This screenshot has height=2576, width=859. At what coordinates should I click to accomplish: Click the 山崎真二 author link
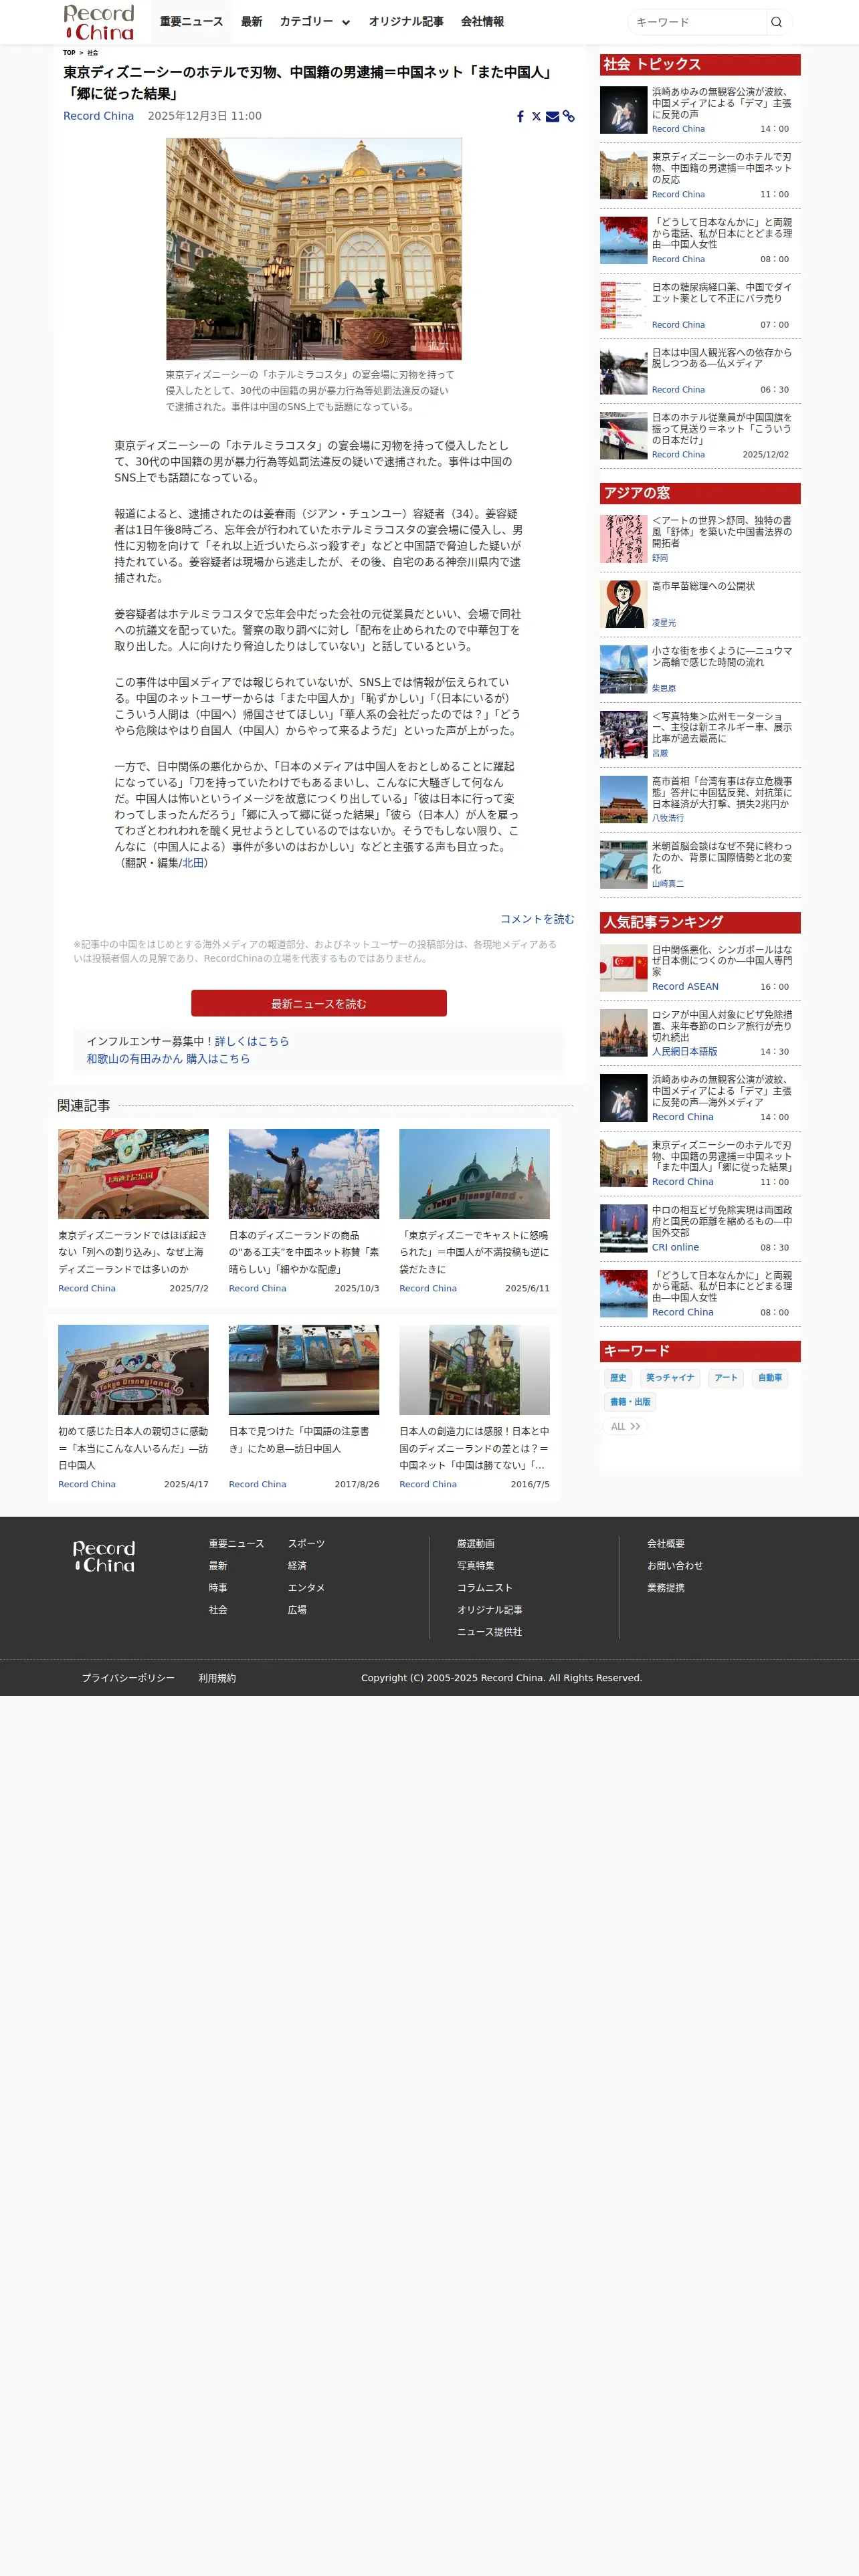pyautogui.click(x=668, y=884)
